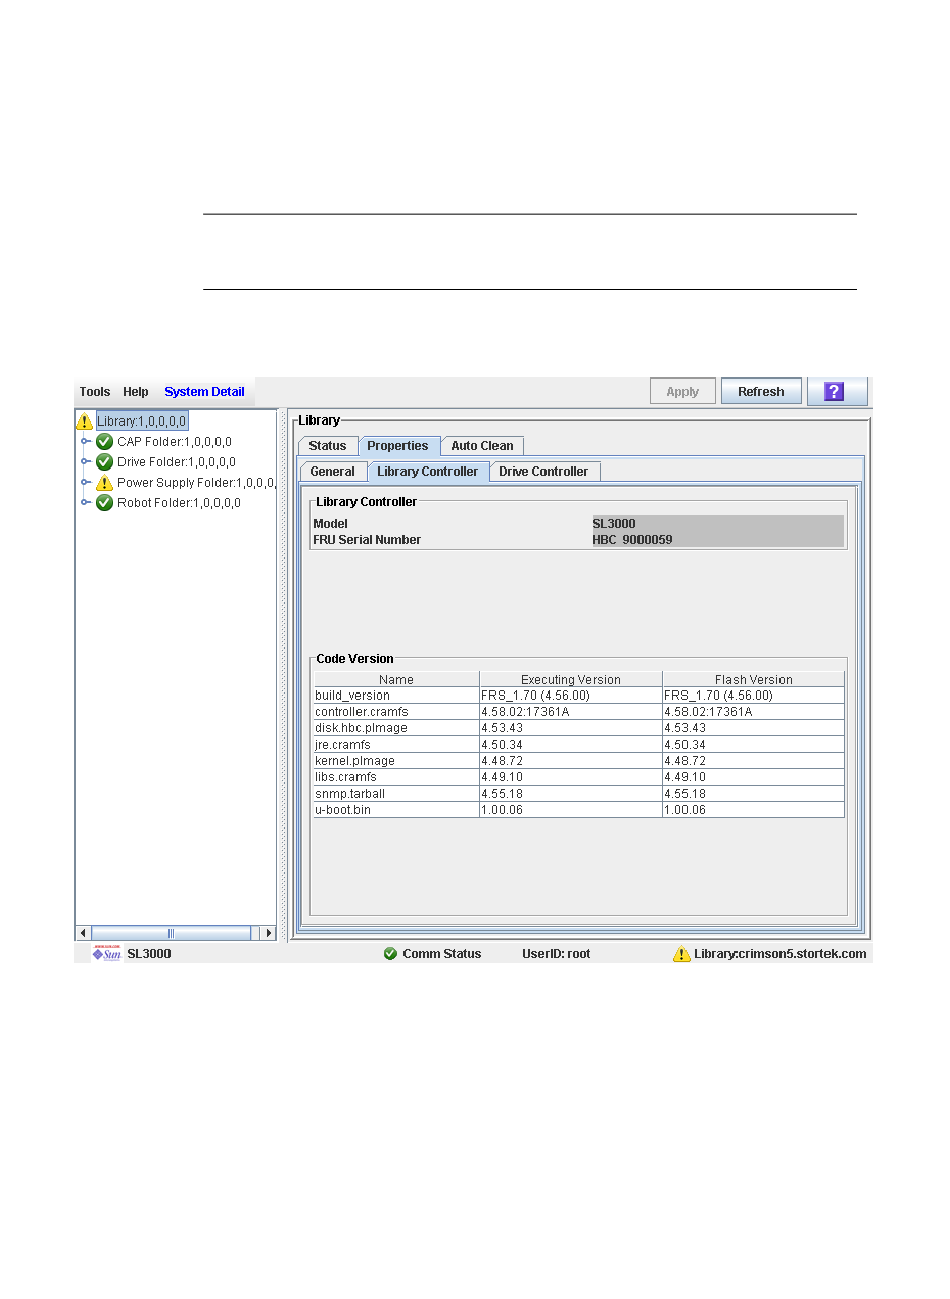Click the SL3000 label in the status bar
Image resolution: width=950 pixels, height=1299 pixels.
(x=149, y=954)
